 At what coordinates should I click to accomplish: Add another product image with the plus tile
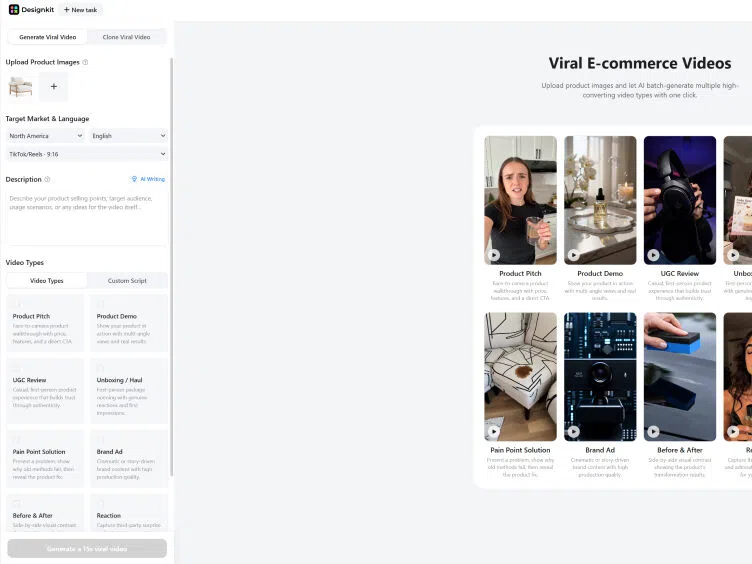(x=54, y=87)
